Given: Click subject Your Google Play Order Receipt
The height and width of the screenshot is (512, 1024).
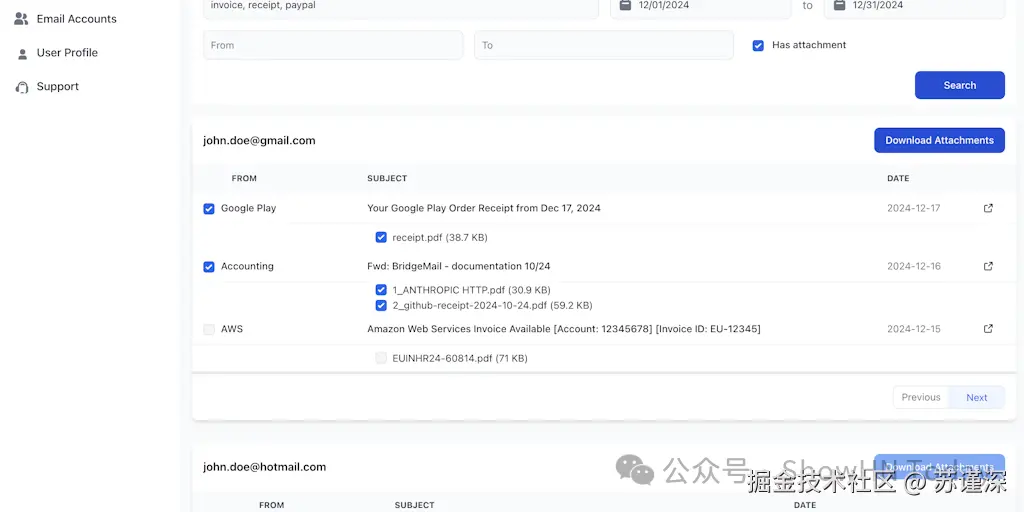Looking at the screenshot, I should (x=484, y=208).
